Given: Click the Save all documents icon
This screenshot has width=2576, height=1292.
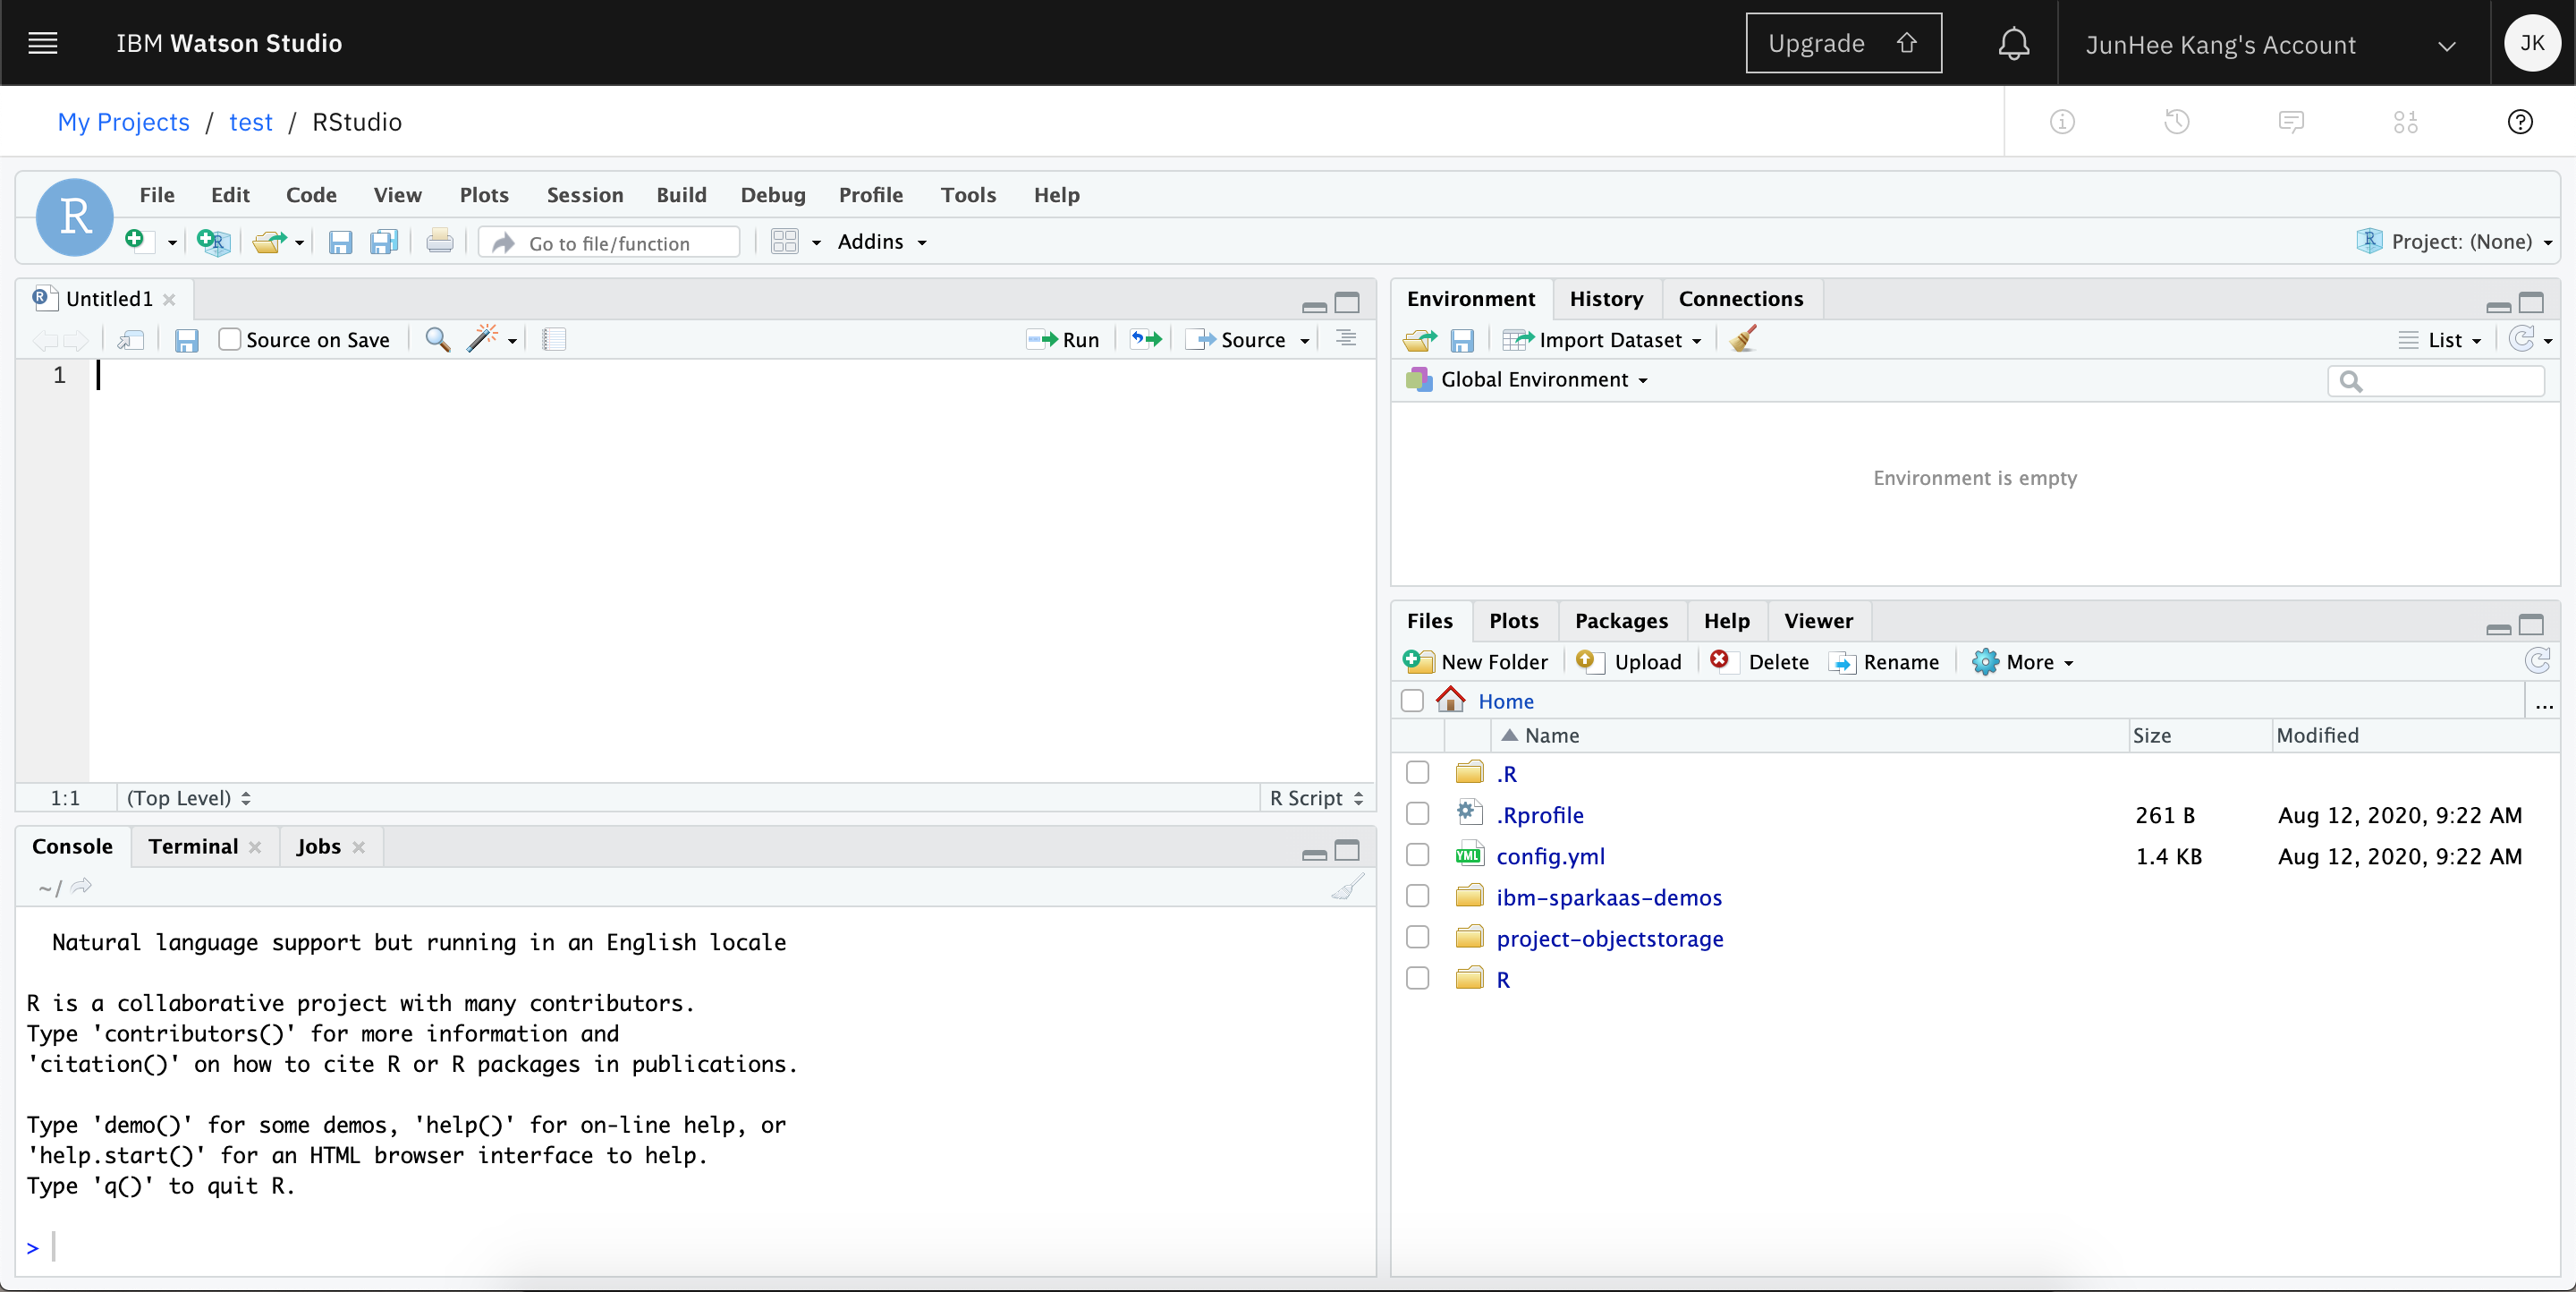Looking at the screenshot, I should tap(384, 242).
